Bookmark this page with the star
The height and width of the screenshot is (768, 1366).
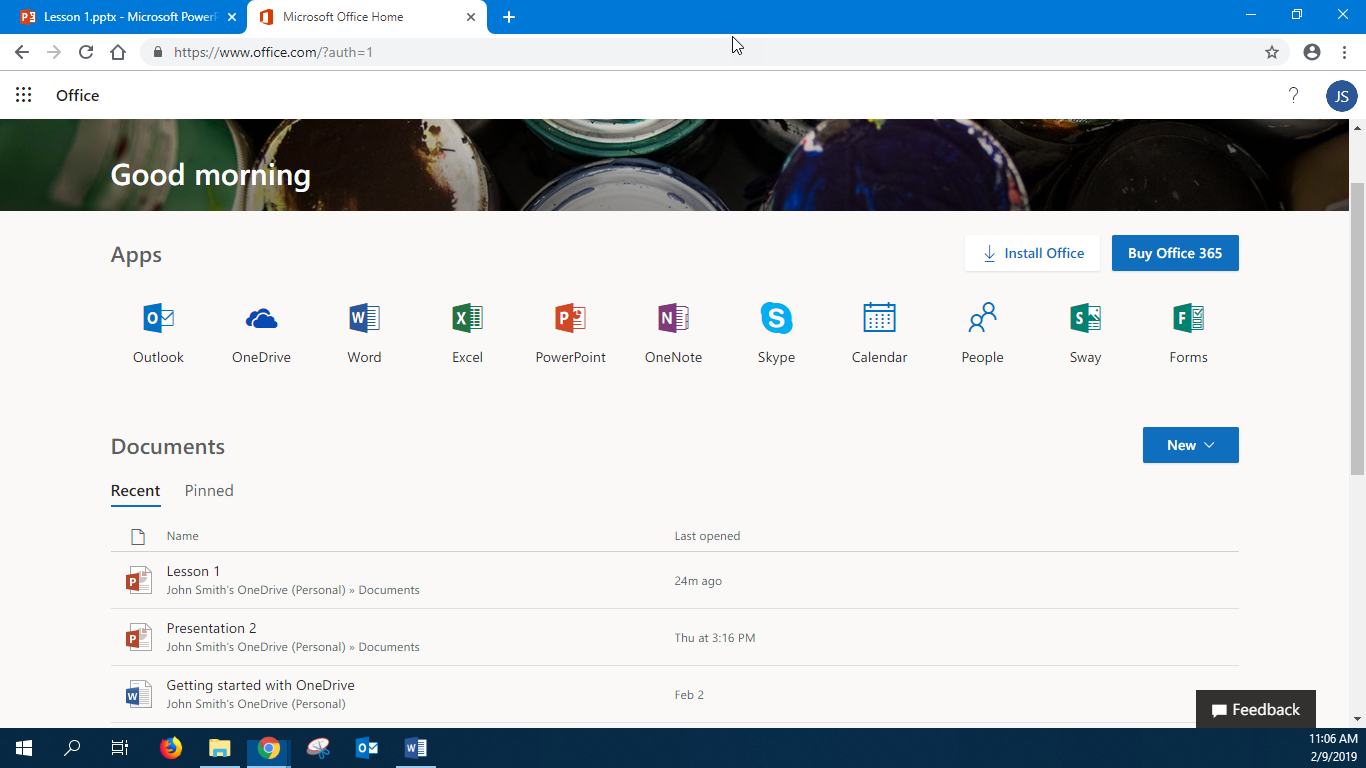(x=1272, y=52)
